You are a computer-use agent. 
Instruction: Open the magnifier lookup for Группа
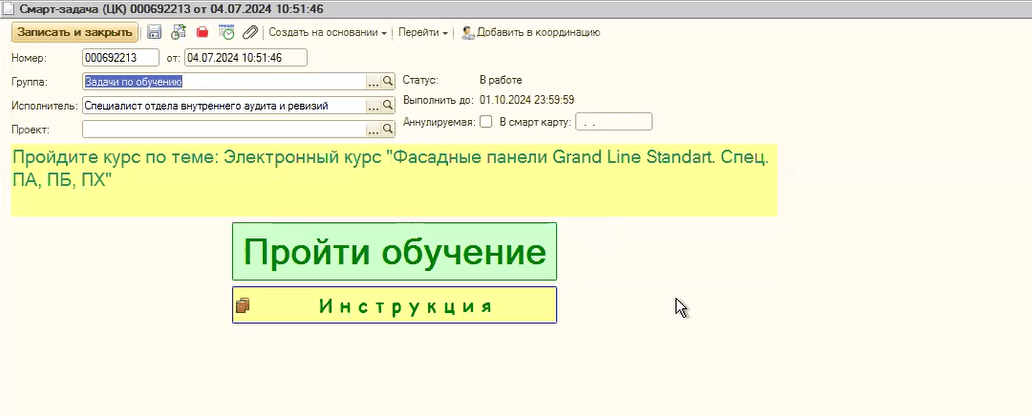[x=388, y=81]
